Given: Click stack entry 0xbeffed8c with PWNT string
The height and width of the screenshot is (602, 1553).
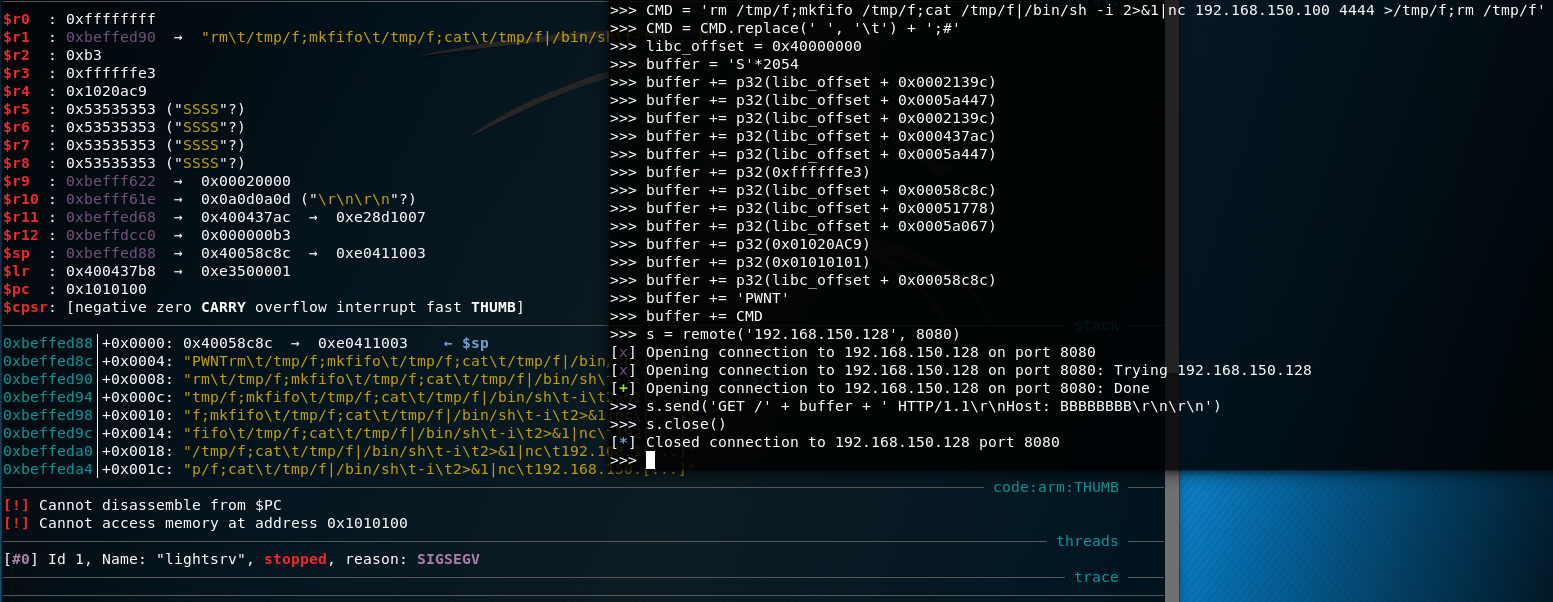Looking at the screenshot, I should 305,361.
